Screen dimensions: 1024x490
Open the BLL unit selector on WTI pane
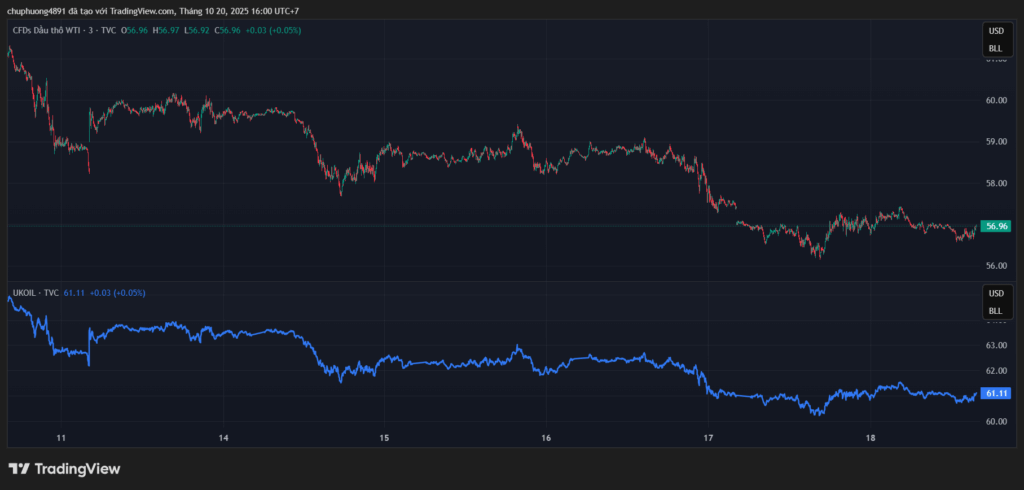(995, 48)
